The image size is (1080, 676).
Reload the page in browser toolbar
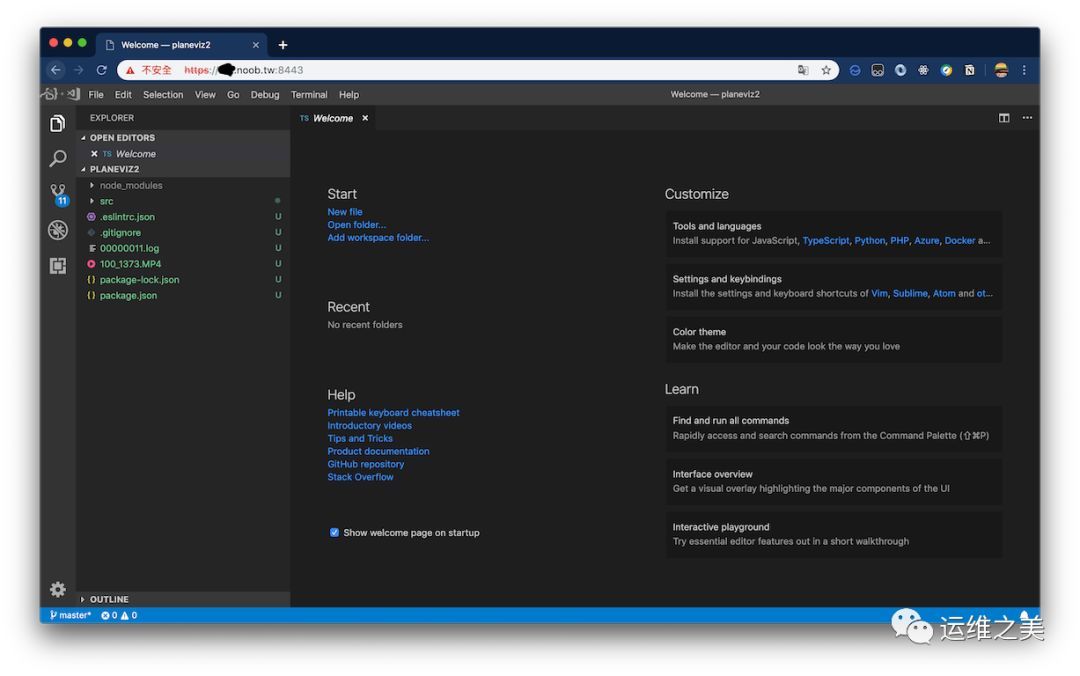(x=101, y=70)
